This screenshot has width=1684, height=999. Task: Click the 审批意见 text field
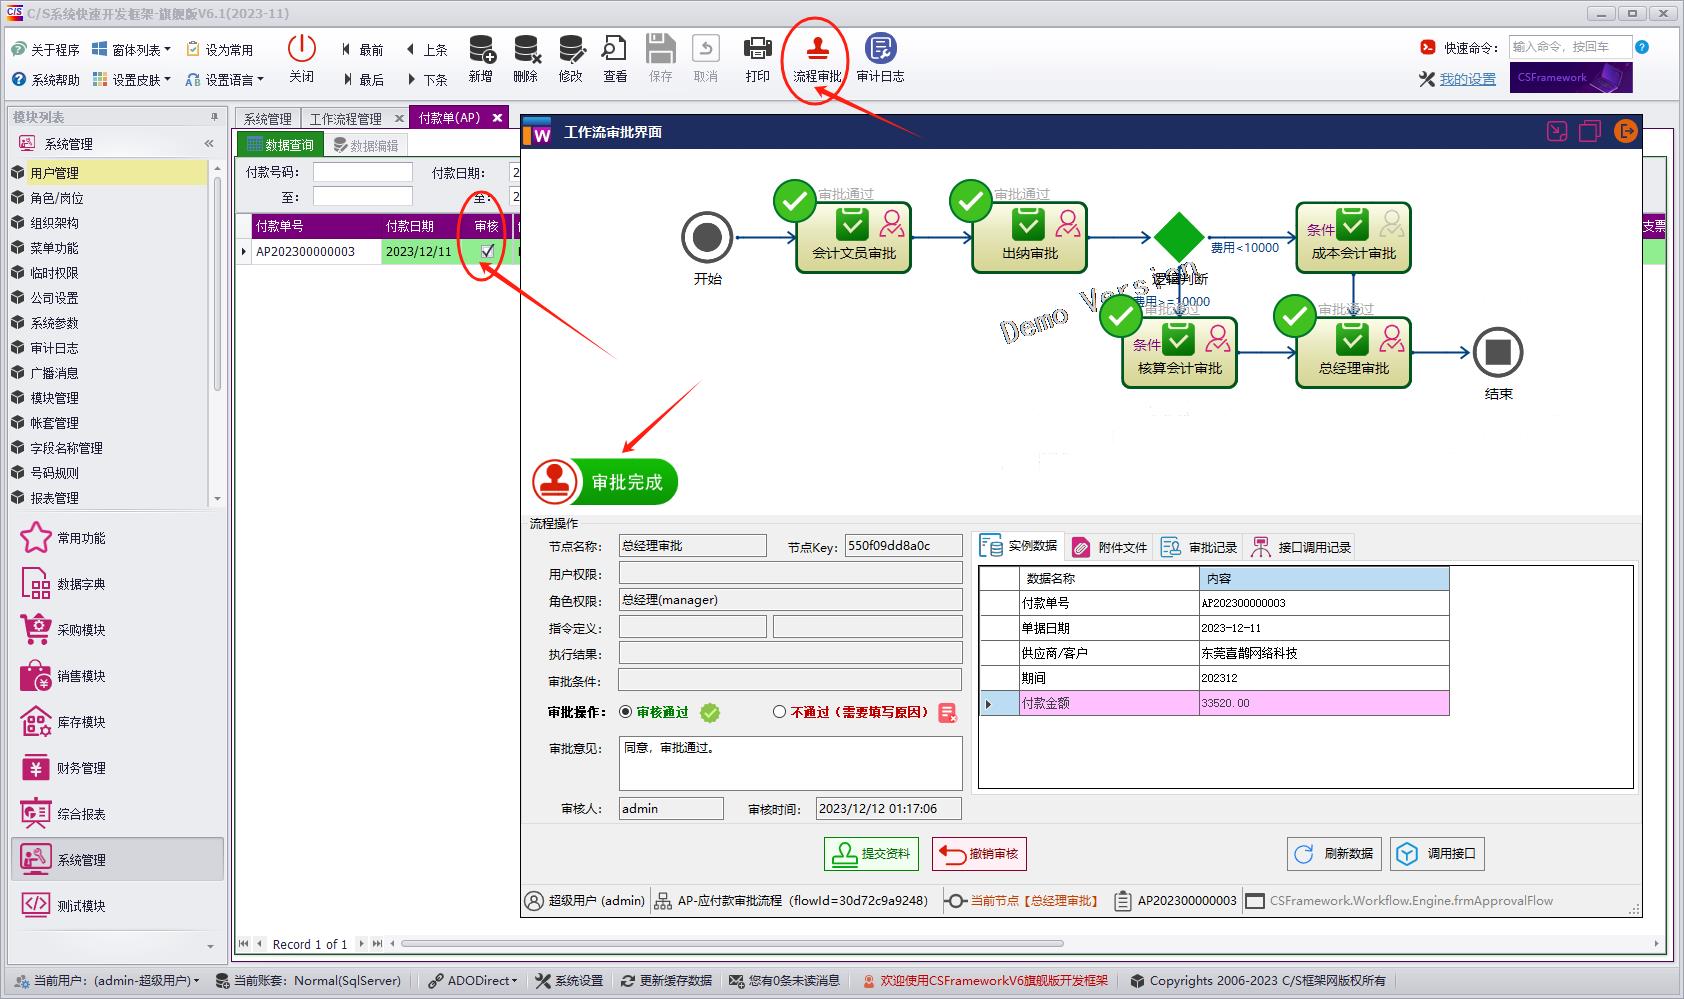(790, 763)
